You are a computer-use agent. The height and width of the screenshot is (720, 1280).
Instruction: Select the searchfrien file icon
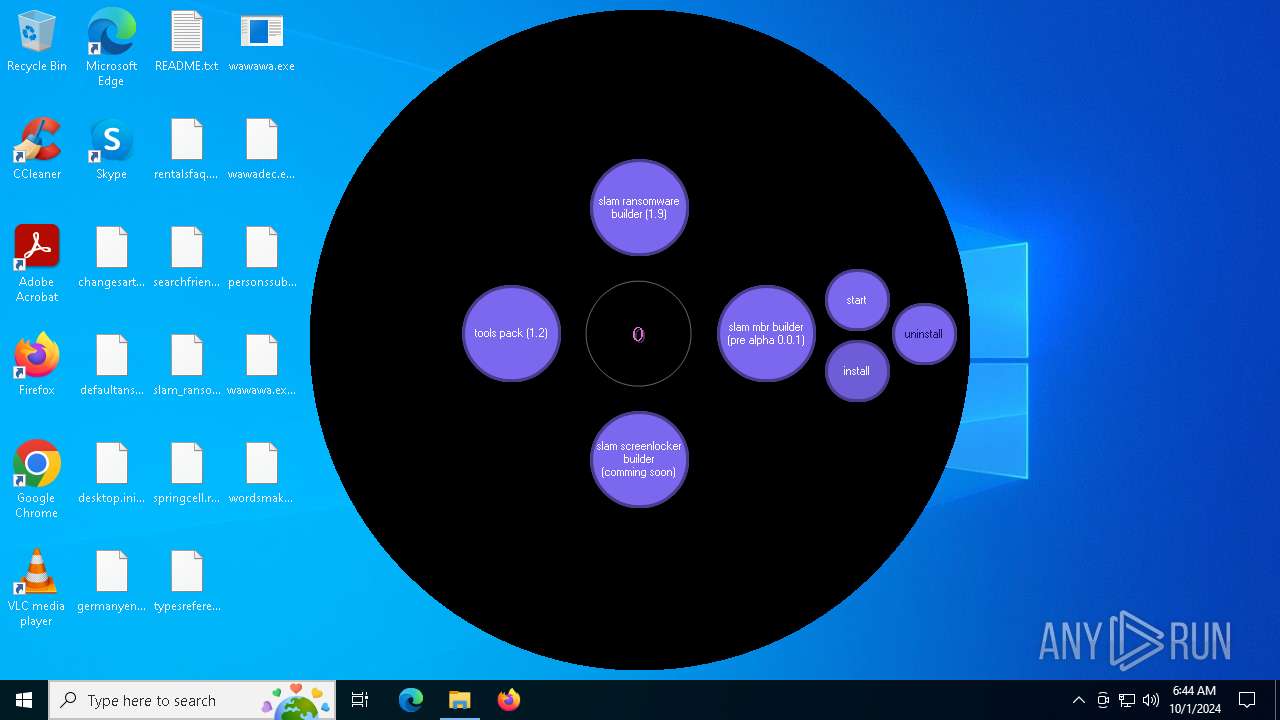186,258
